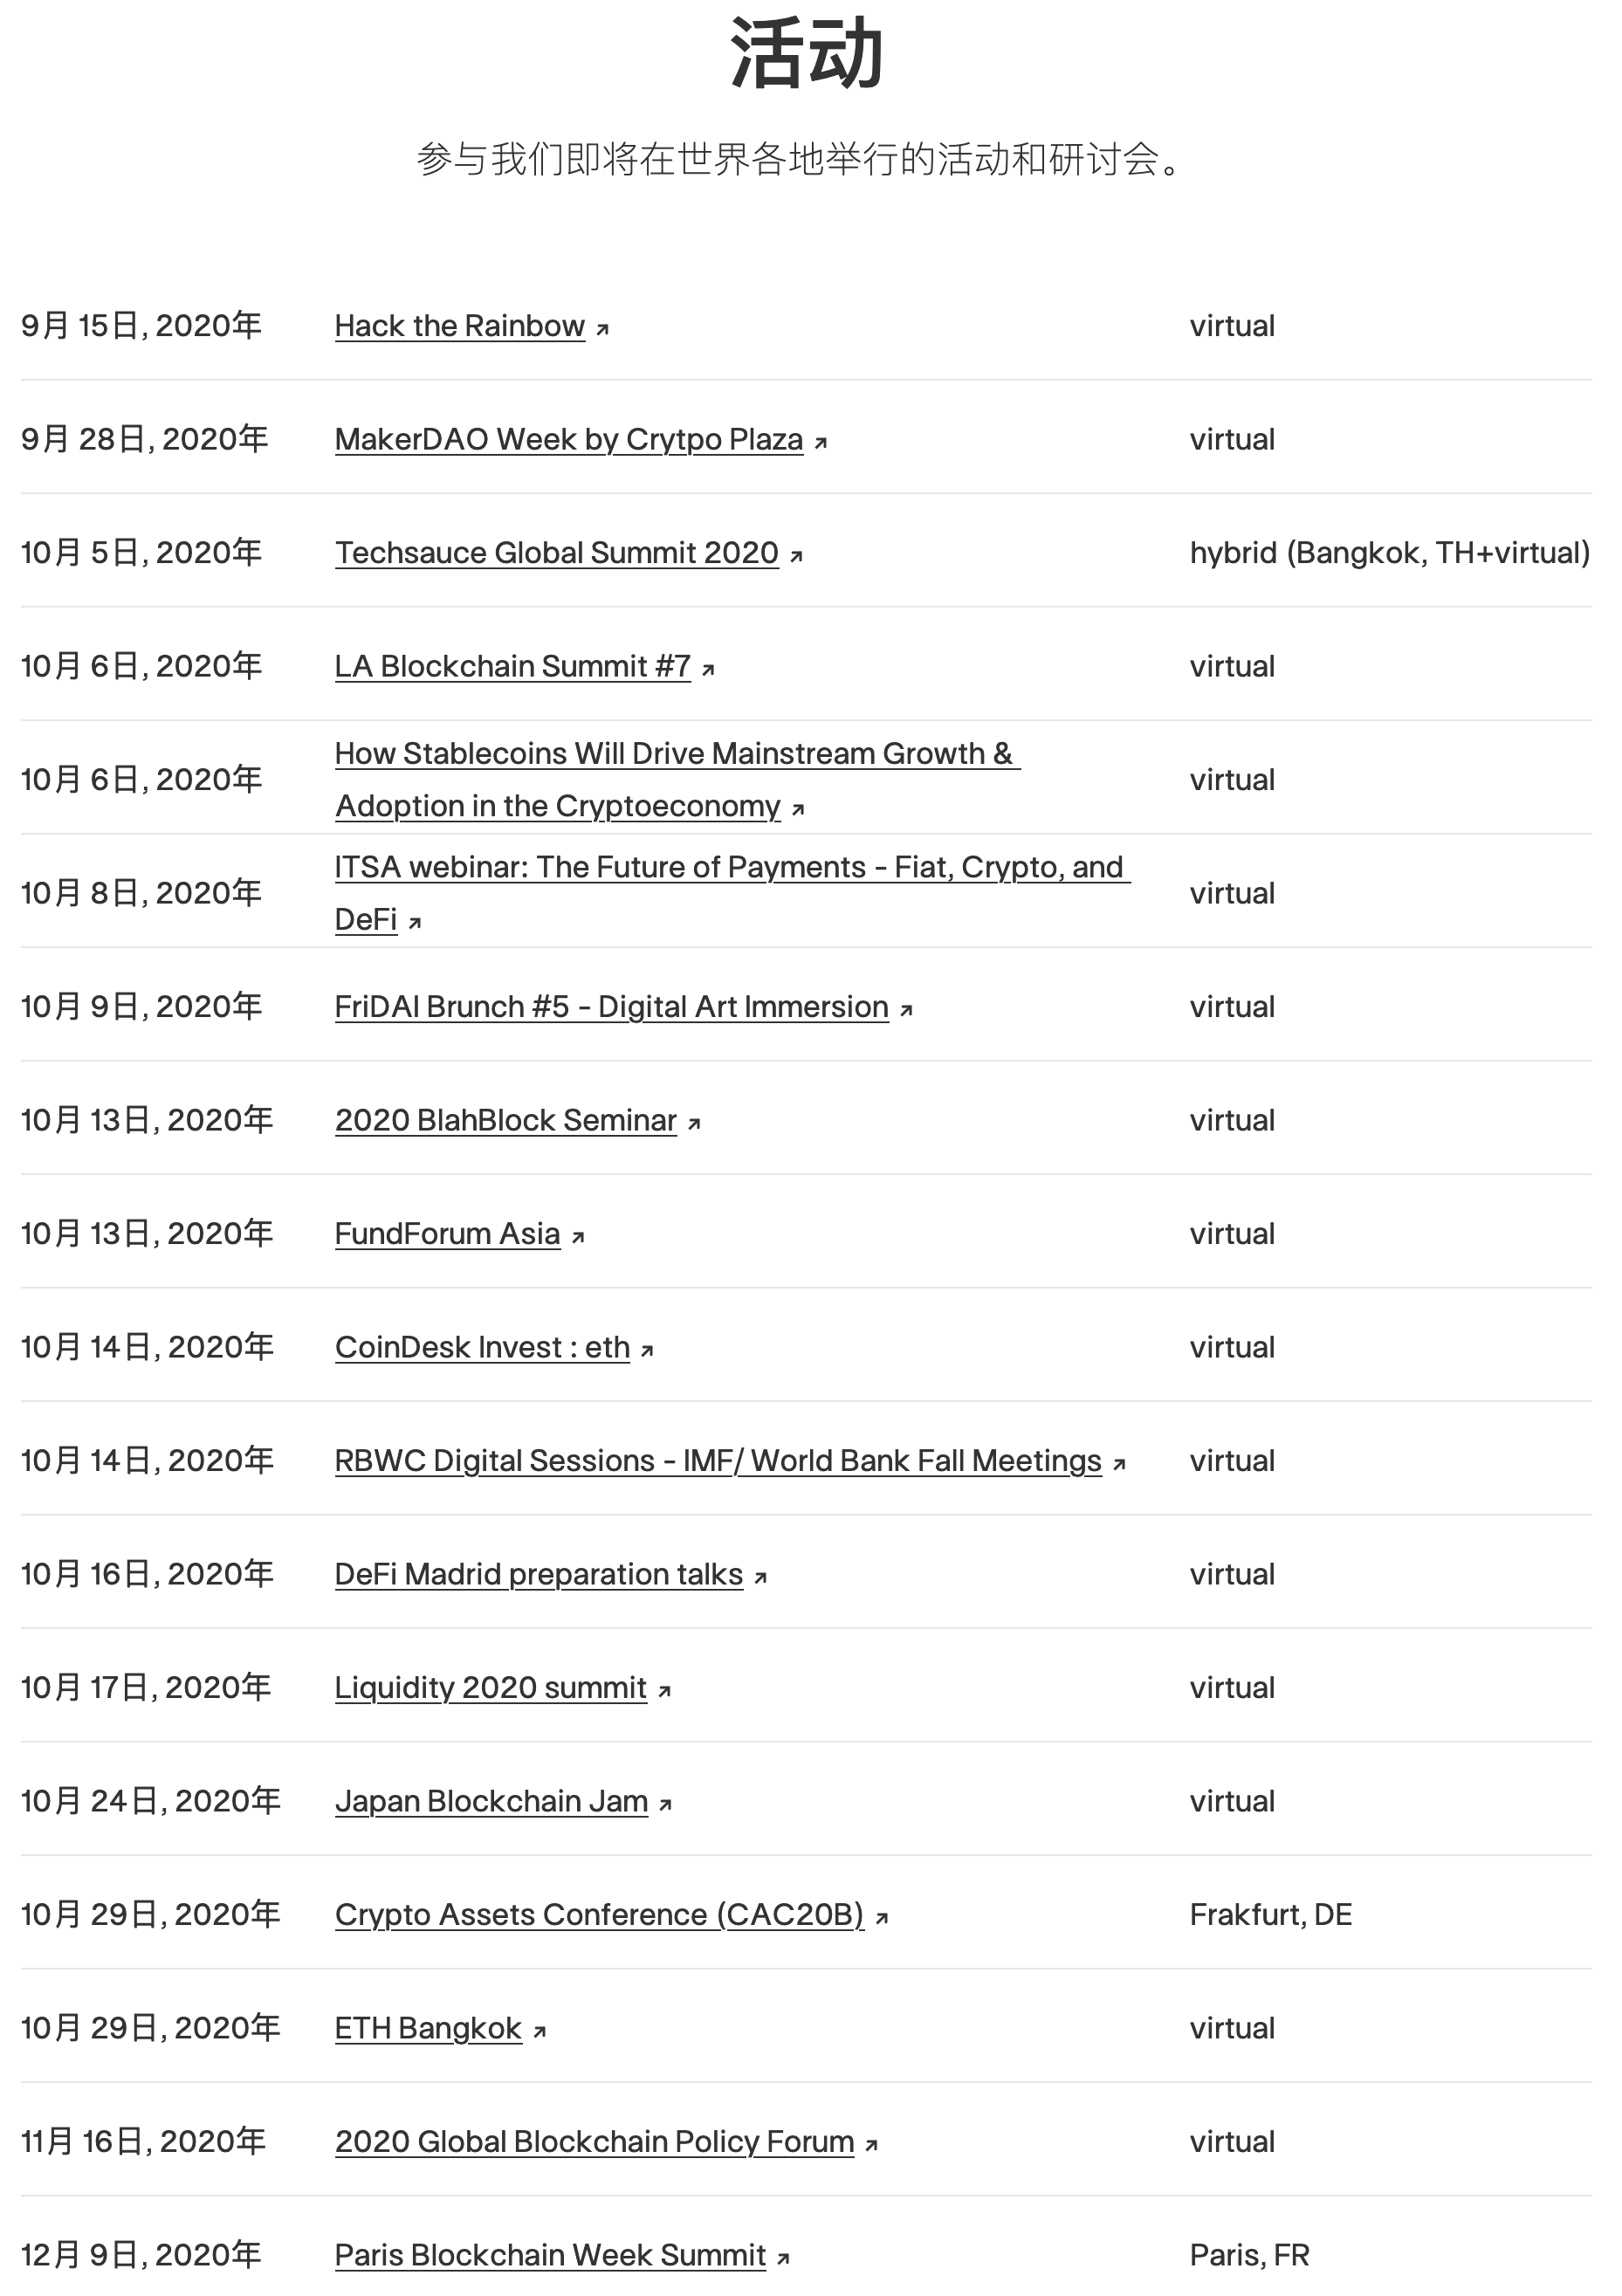The height and width of the screenshot is (2296, 1622).
Task: Click the arrow icon beside Techsauce Global Summit 2020
Action: (x=797, y=556)
